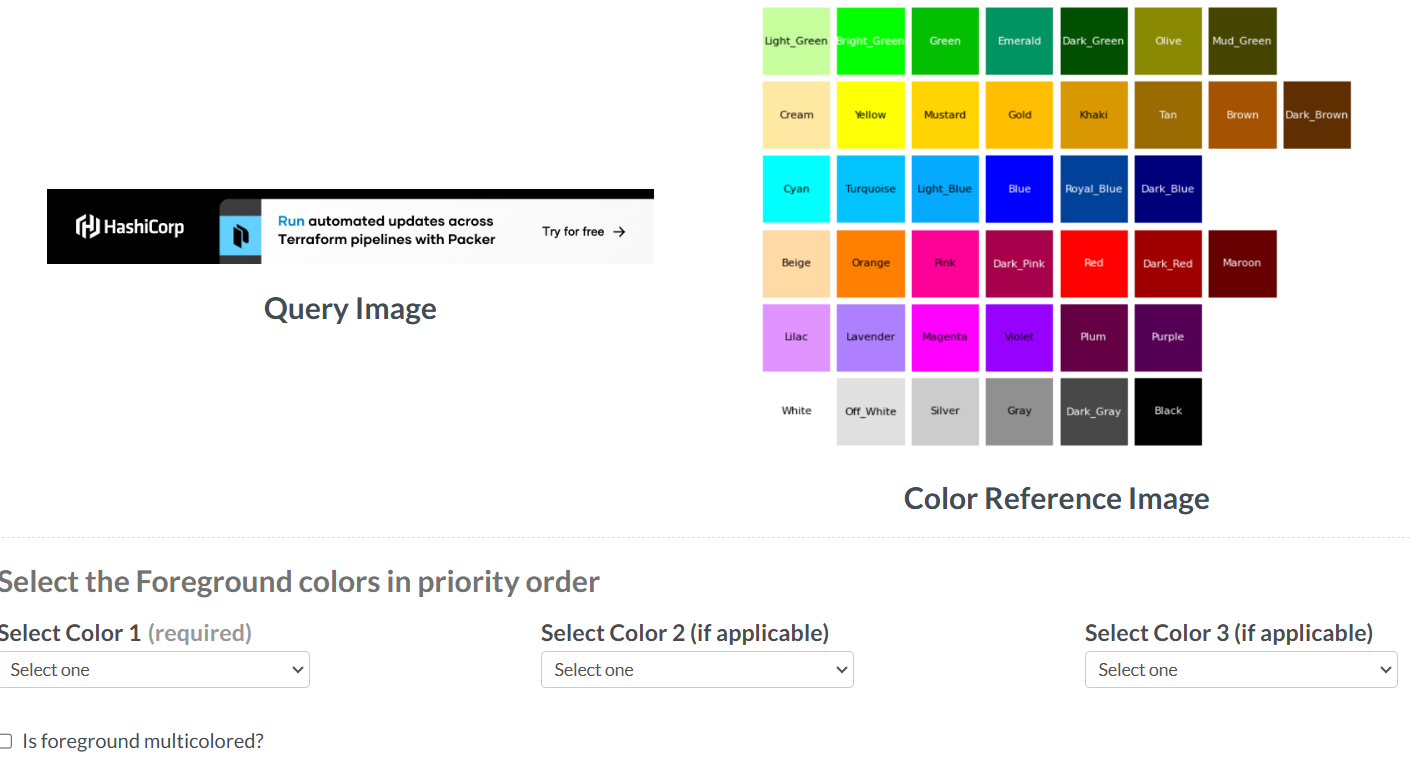Click the Gold color swatch
The width and height of the screenshot is (1422, 760).
tap(1019, 115)
